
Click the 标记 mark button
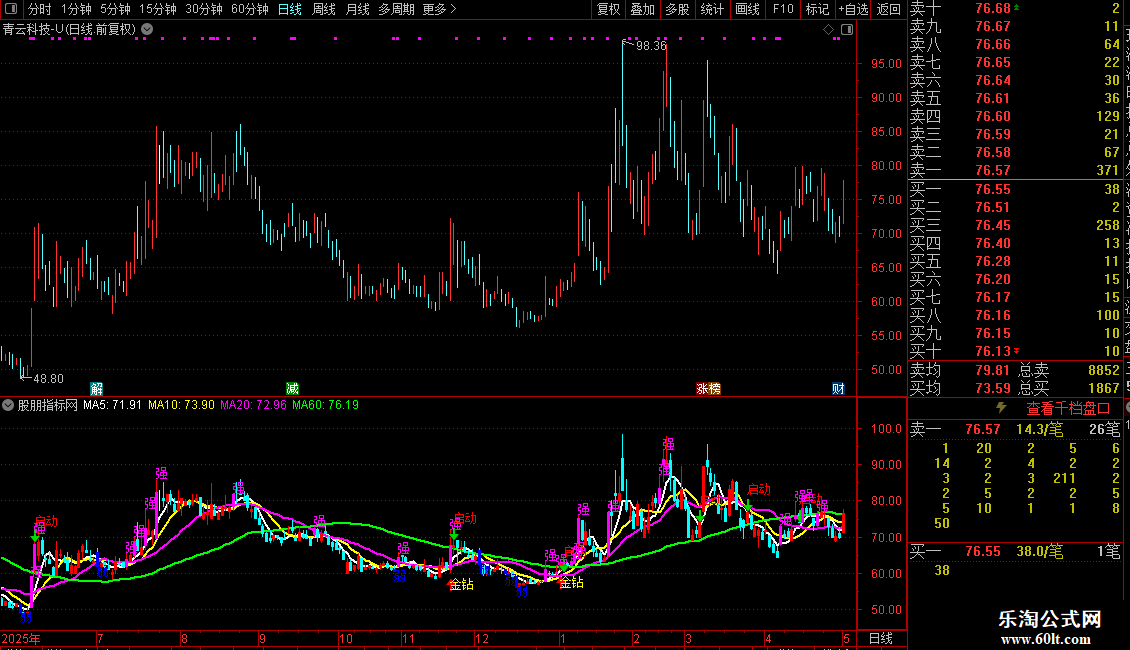pyautogui.click(x=817, y=9)
